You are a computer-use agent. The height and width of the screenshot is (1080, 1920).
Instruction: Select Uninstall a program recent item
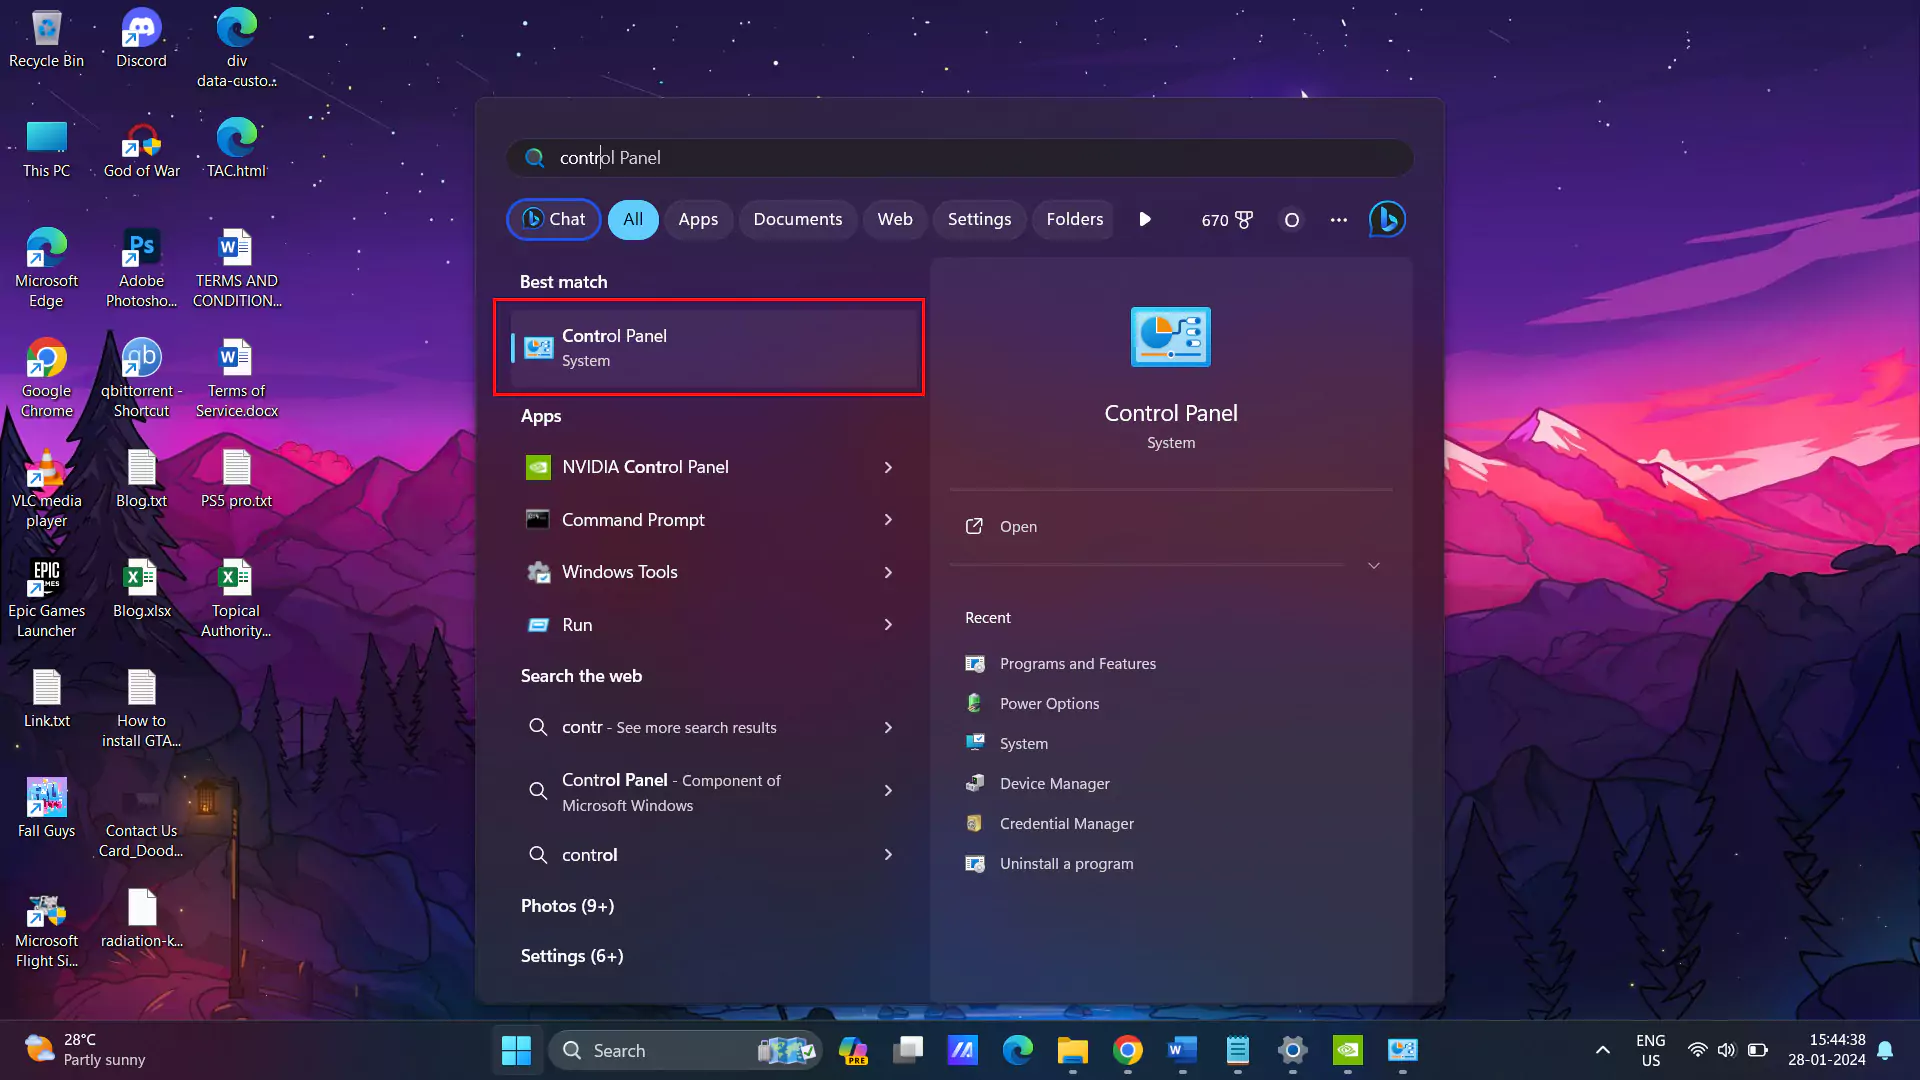tap(1065, 864)
